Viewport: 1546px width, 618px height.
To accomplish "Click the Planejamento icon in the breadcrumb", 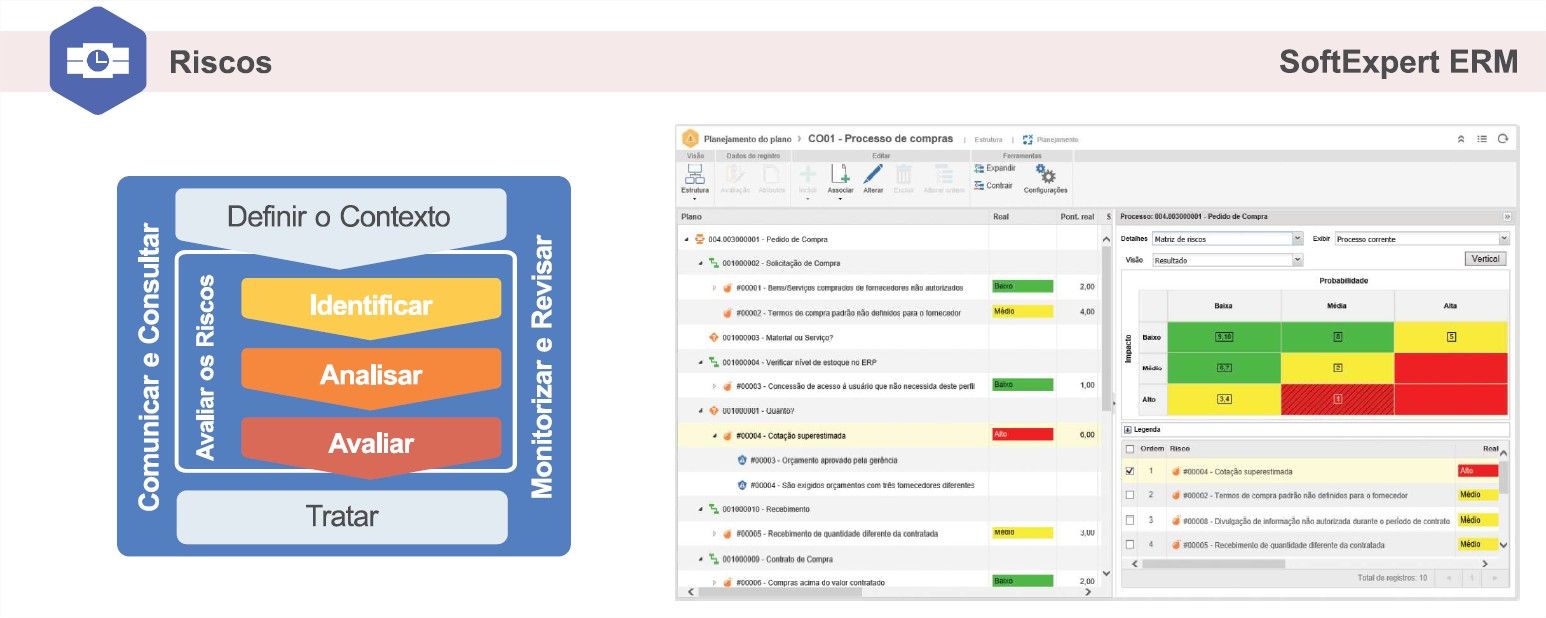I will pyautogui.click(x=1028, y=140).
